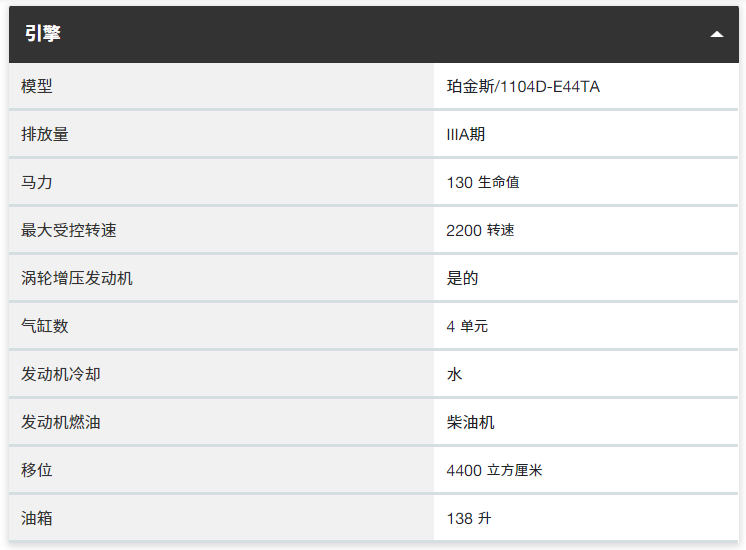
Task: Select the 涡轮增压发动机 row label
Action: click(77, 279)
